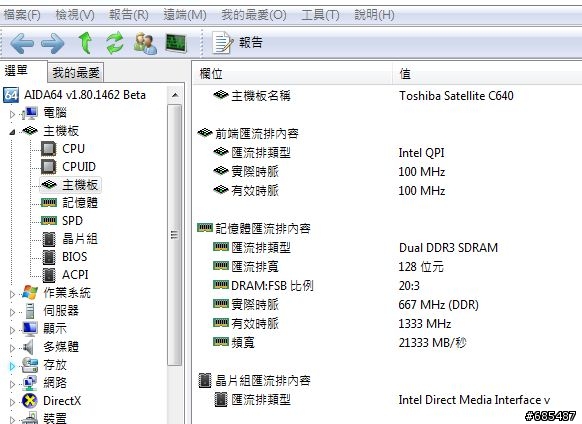
Task: Click the 網路 network computers icon
Action: pyautogui.click(x=30, y=383)
